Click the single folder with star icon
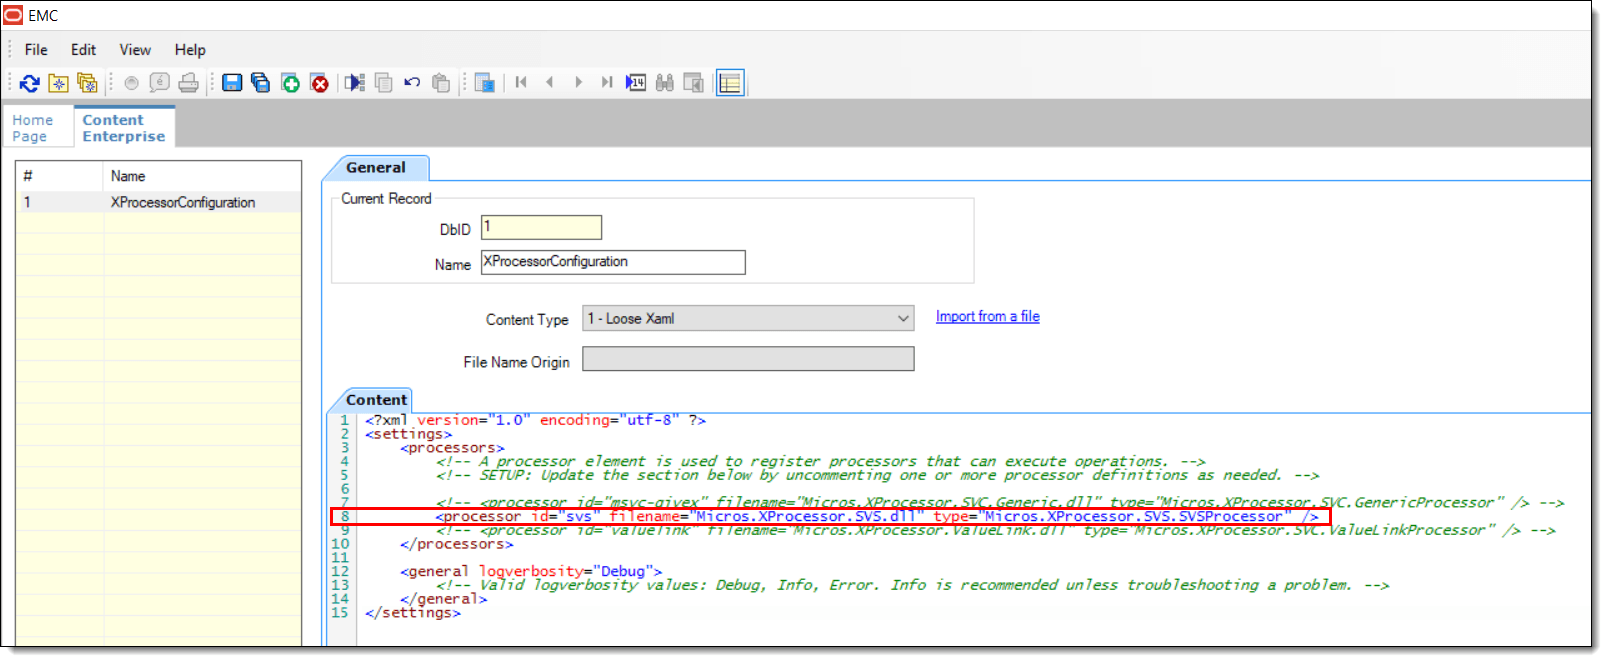The width and height of the screenshot is (1607, 662). [58, 83]
